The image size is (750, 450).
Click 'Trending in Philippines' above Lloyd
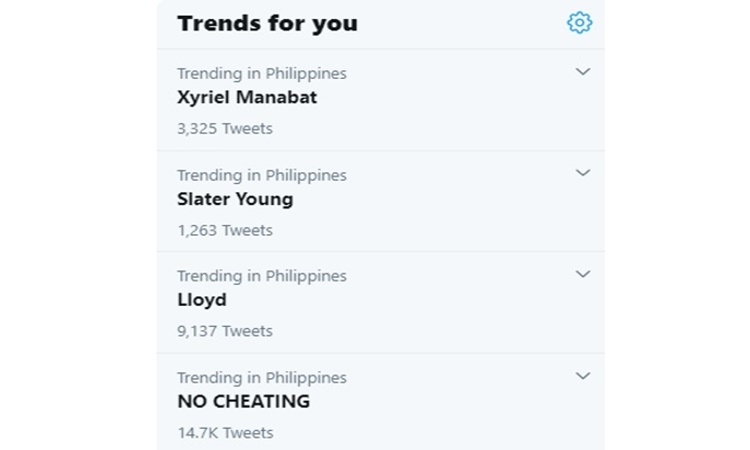[x=262, y=276]
